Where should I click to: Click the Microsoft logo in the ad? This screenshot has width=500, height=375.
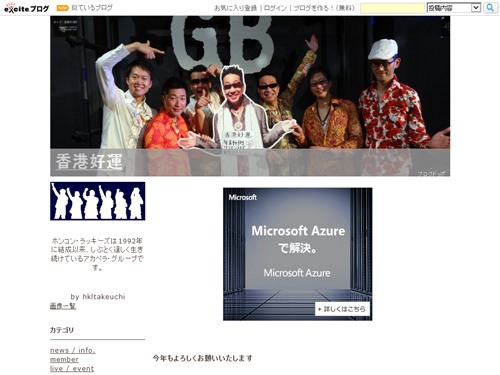(243, 197)
